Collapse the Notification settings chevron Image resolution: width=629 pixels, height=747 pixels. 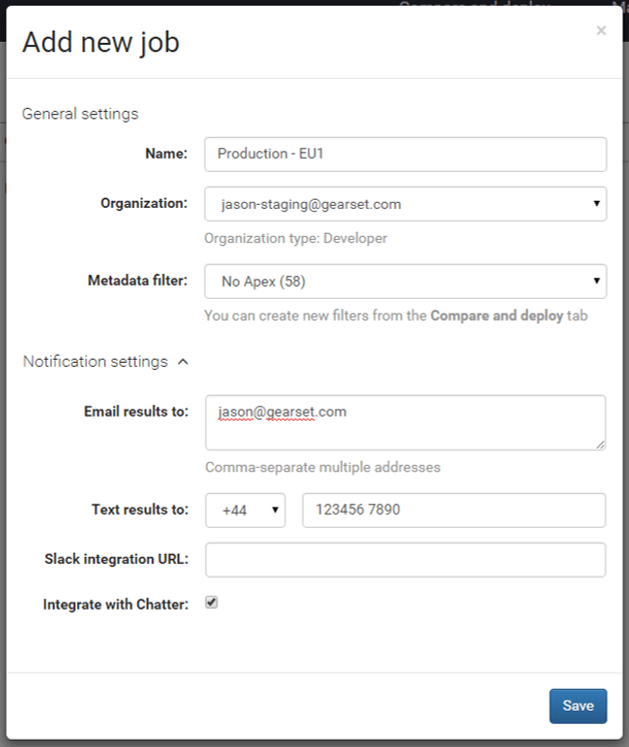point(182,362)
